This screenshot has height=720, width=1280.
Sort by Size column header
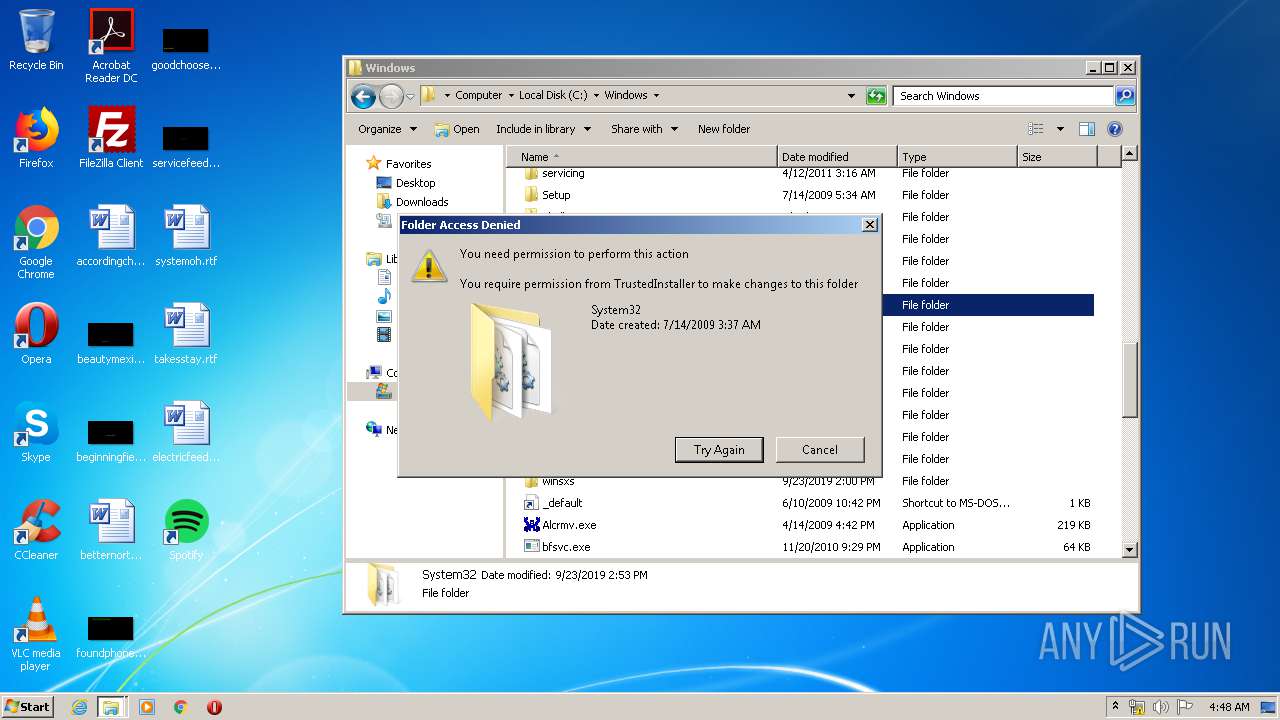coord(1057,157)
